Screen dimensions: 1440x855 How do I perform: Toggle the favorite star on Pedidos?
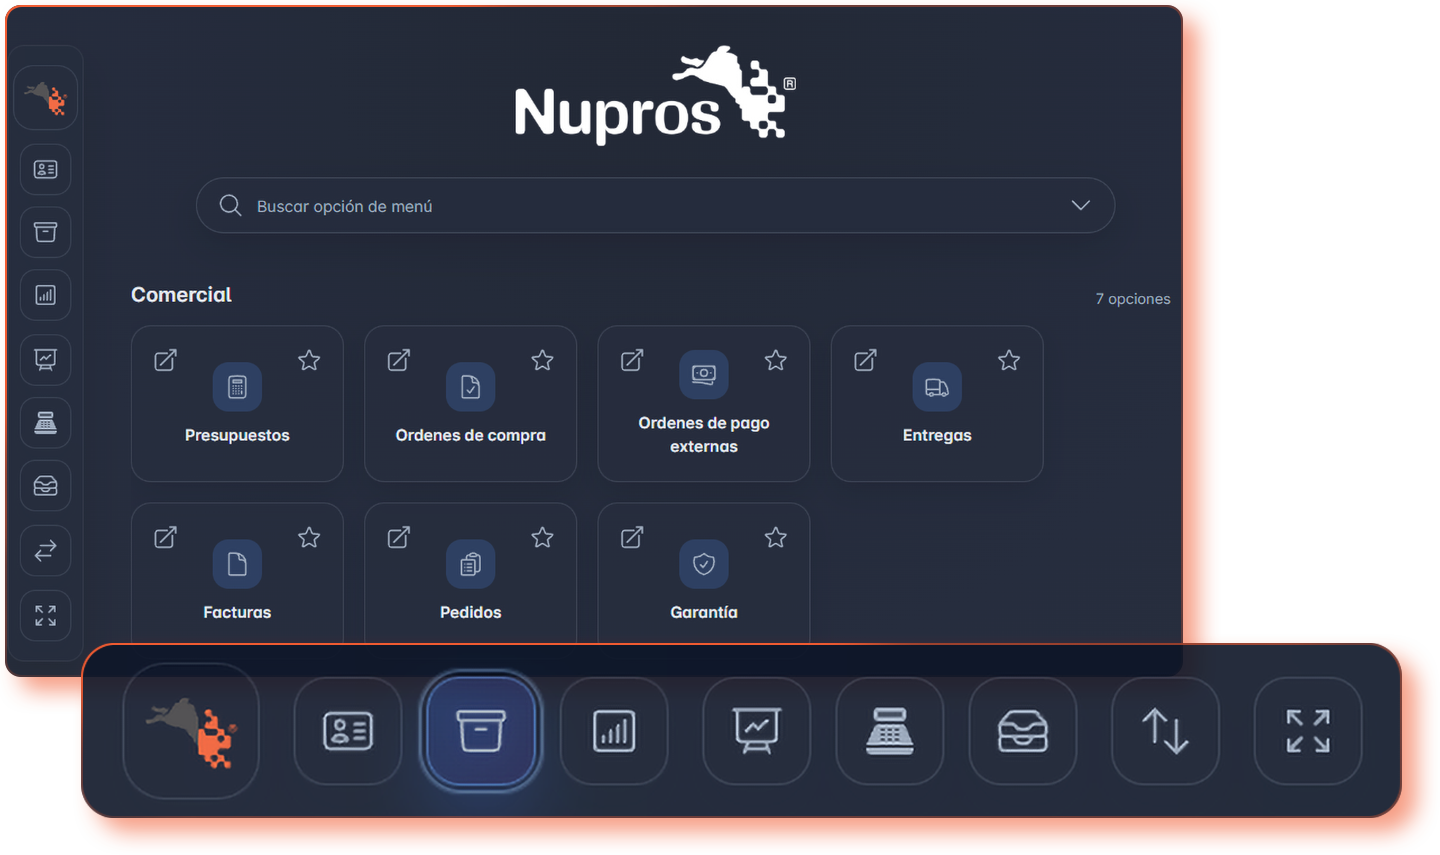pyautogui.click(x=542, y=537)
